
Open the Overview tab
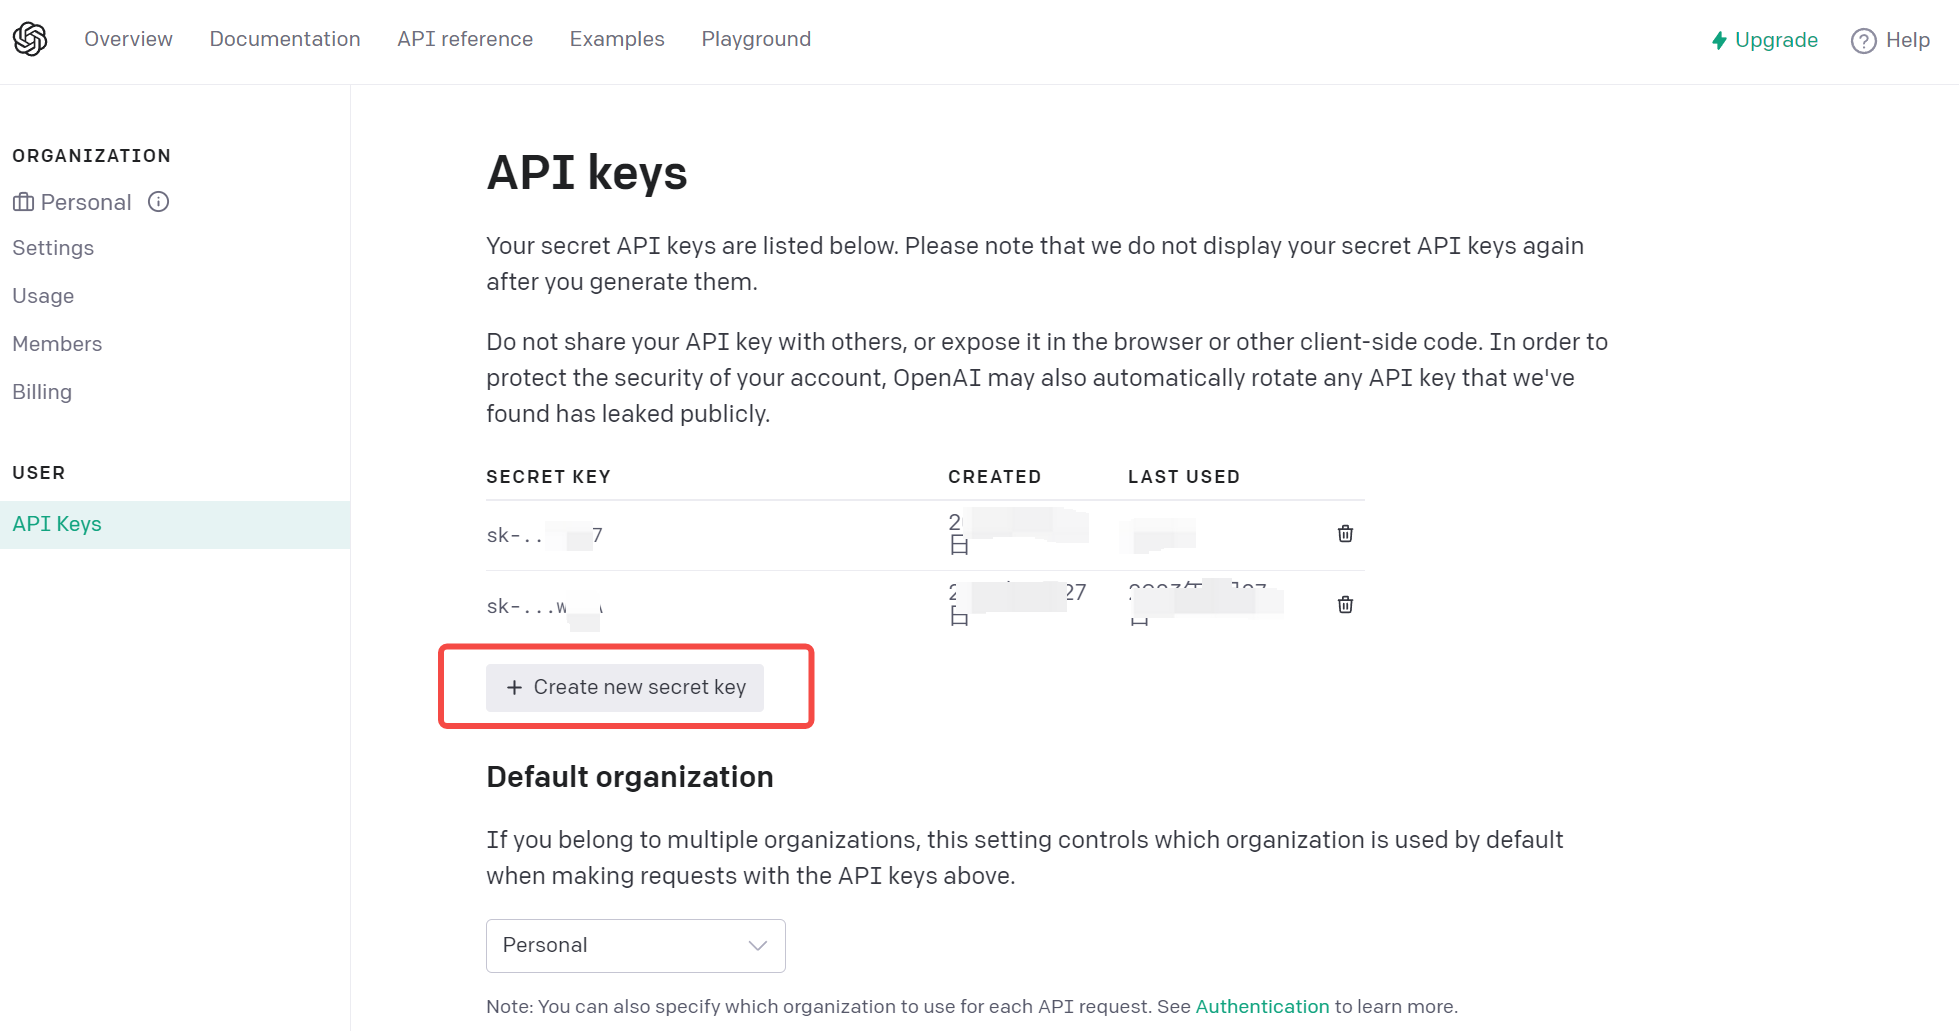(128, 39)
